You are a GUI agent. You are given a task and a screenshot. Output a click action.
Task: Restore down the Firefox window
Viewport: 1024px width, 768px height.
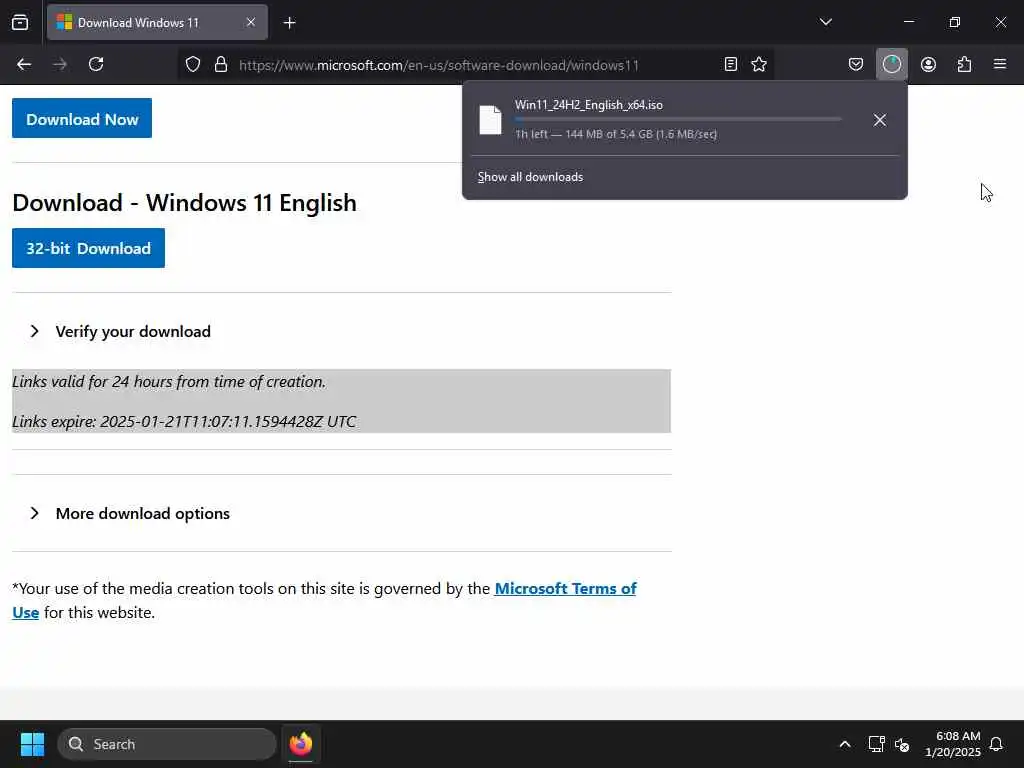point(955,22)
